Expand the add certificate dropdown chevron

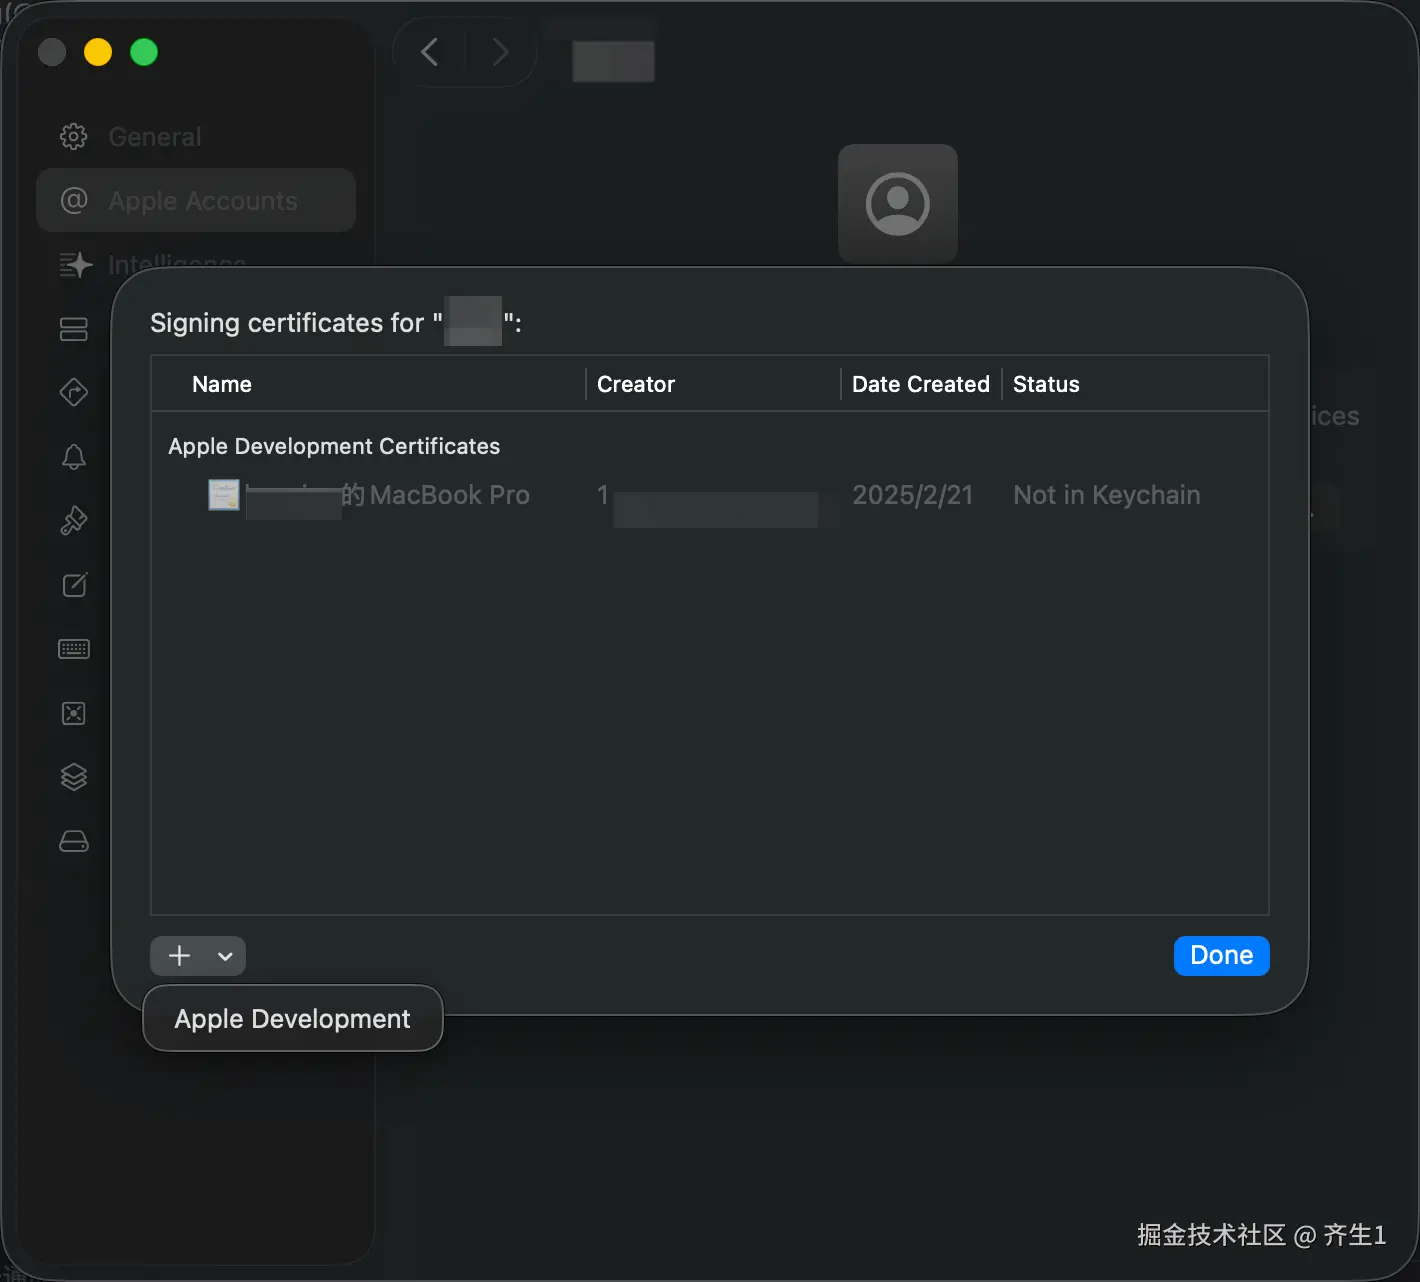click(x=226, y=956)
